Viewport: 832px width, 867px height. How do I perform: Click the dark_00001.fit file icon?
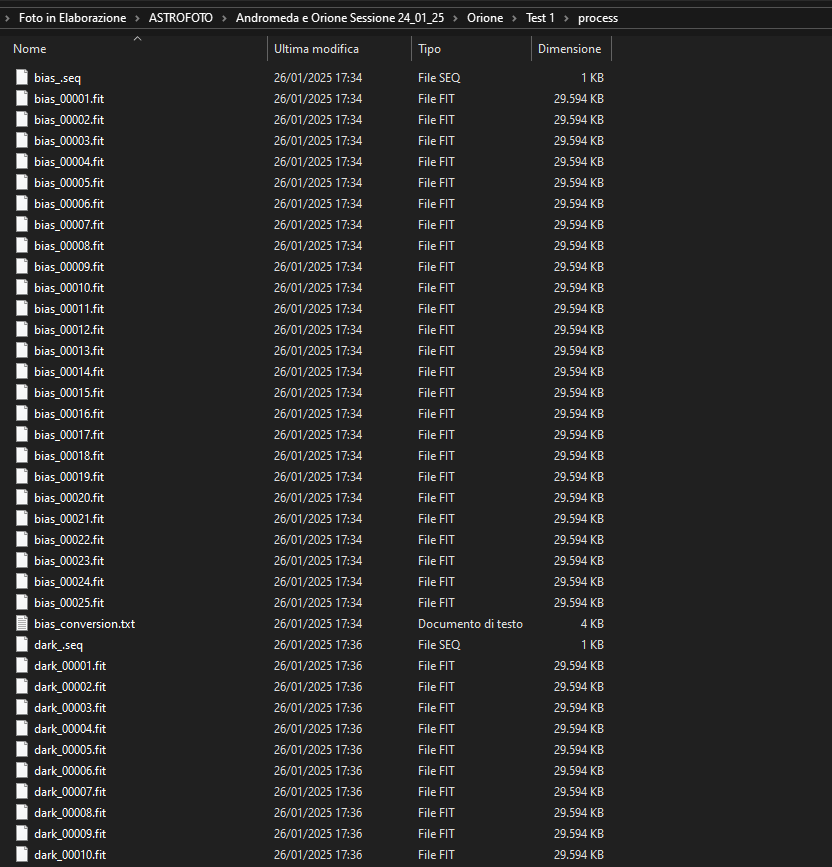[x=22, y=665]
